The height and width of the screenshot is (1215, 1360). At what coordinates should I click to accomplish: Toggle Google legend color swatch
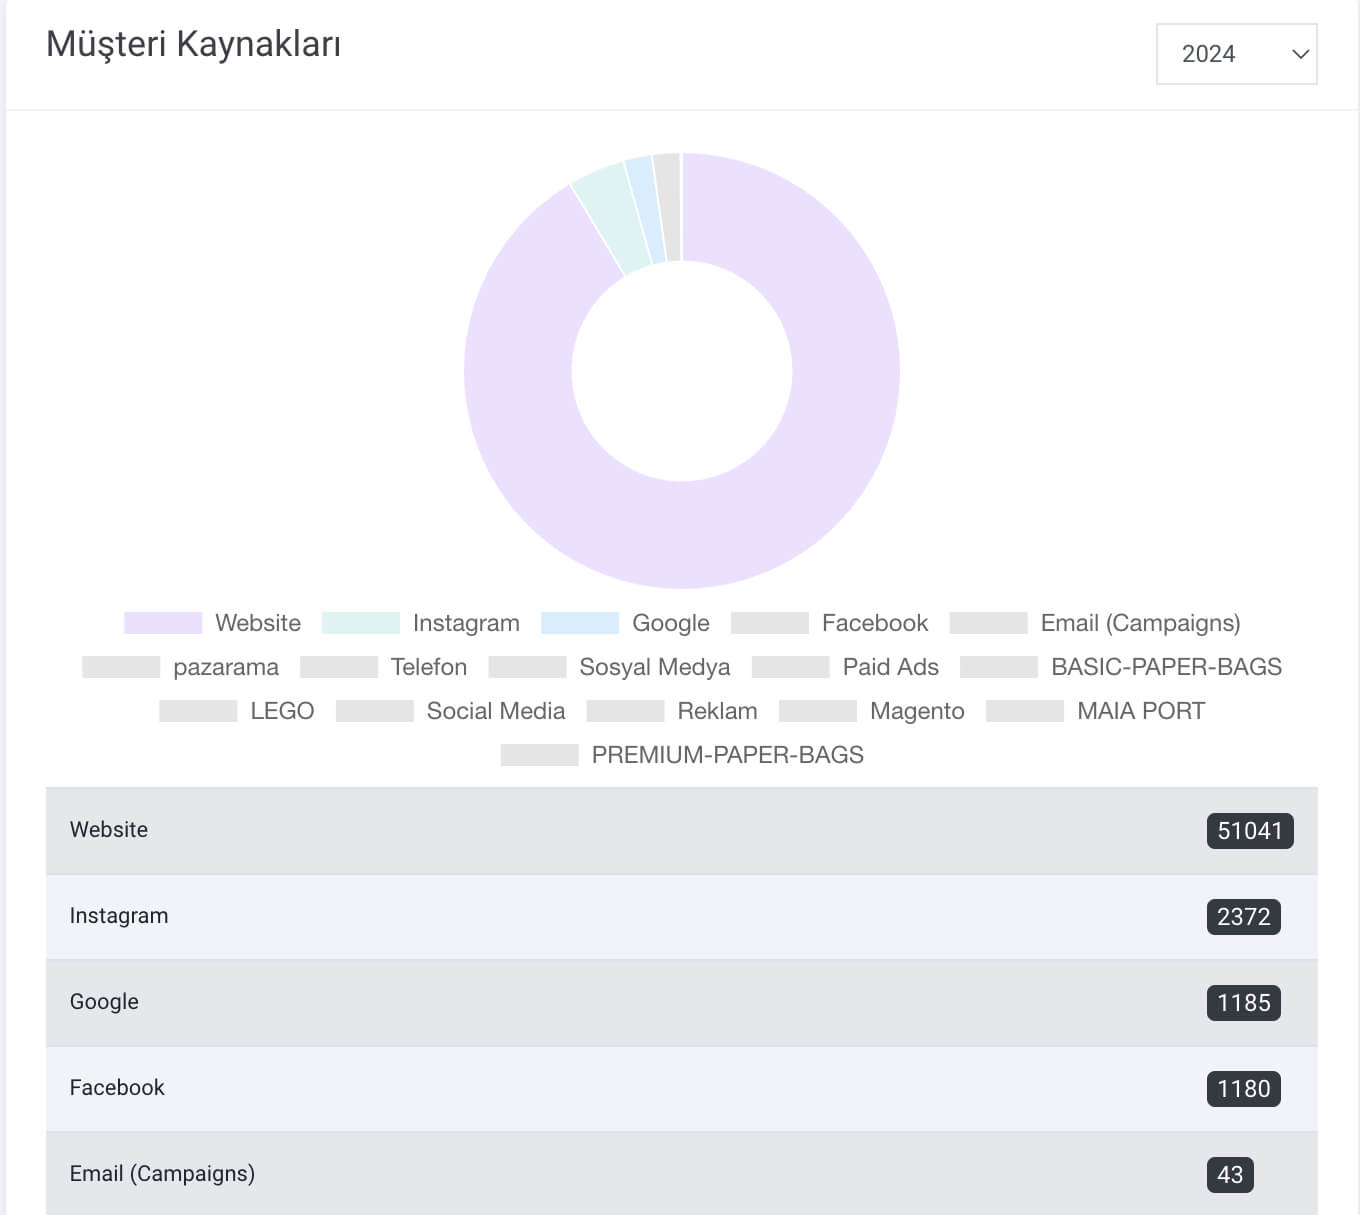580,623
